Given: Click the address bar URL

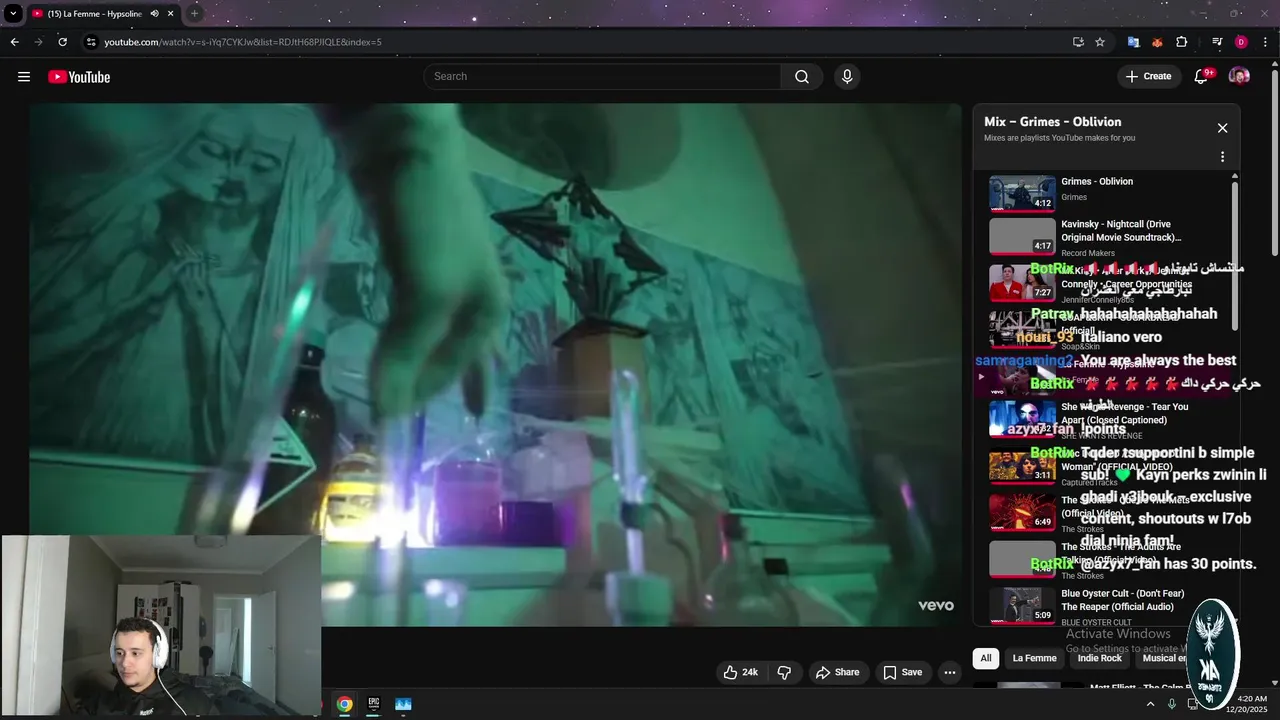Looking at the screenshot, I should 243,42.
